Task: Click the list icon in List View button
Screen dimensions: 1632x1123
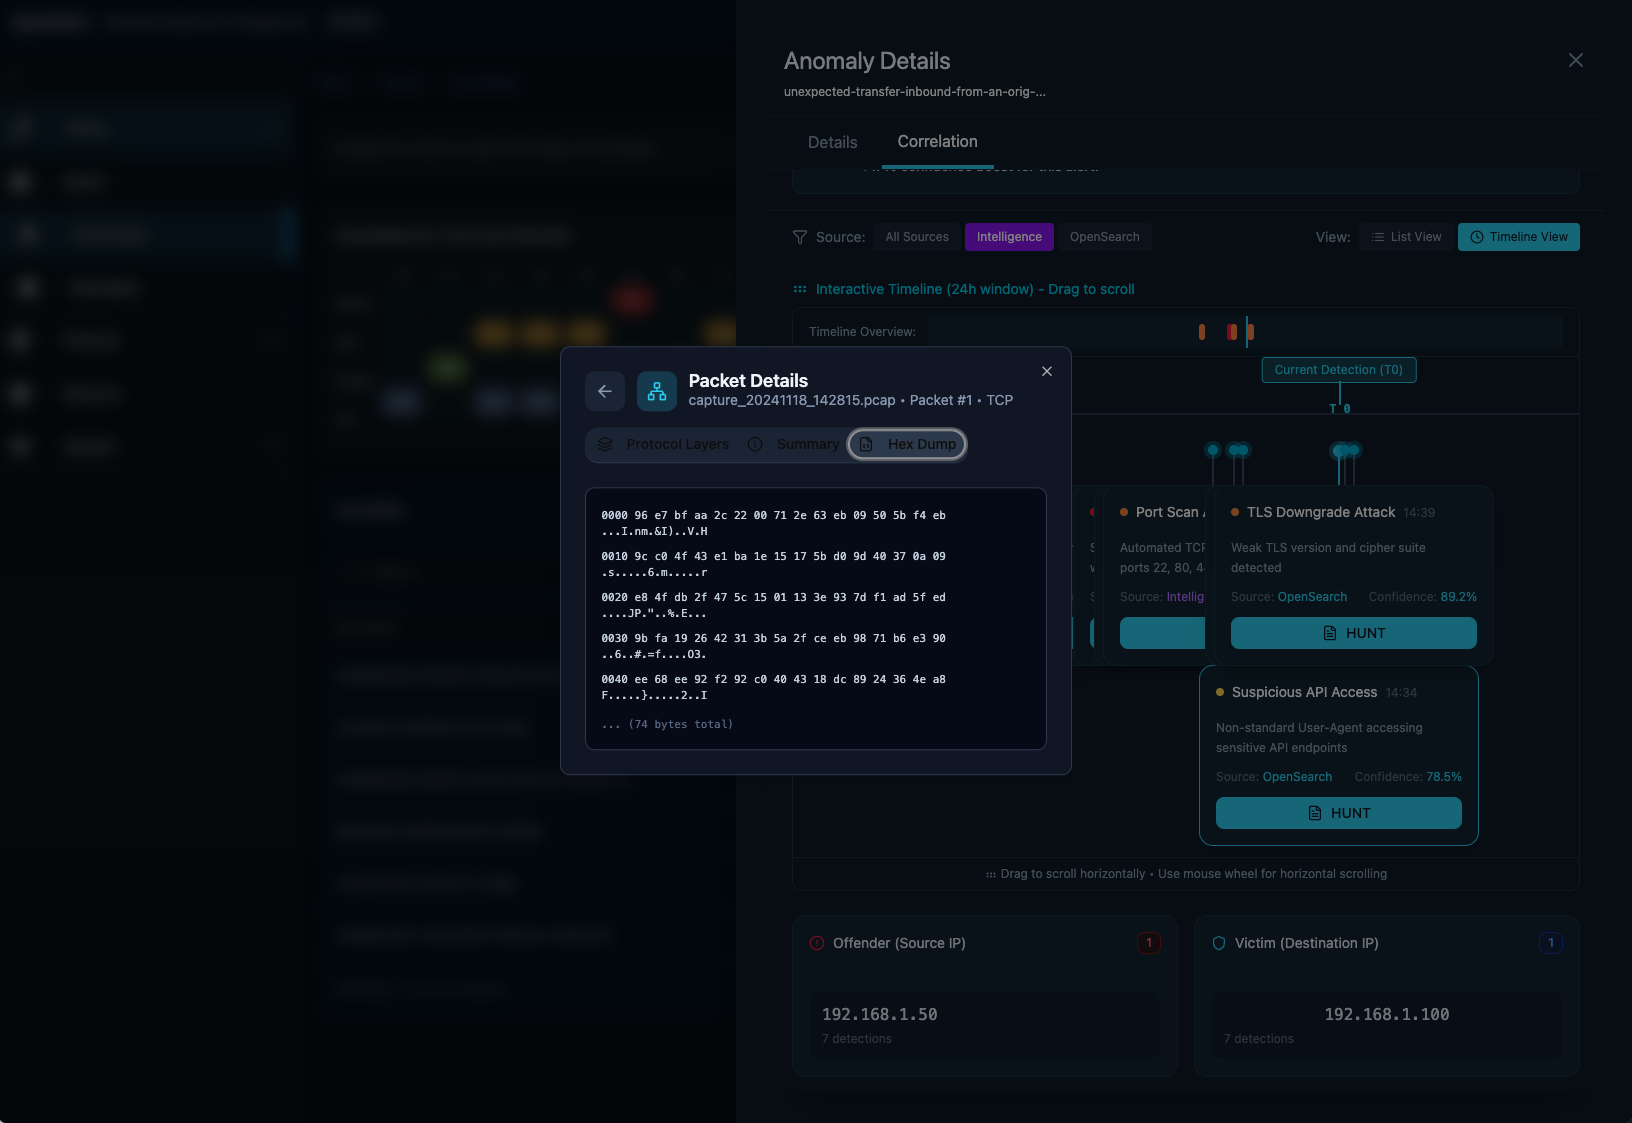Action: coord(1377,237)
